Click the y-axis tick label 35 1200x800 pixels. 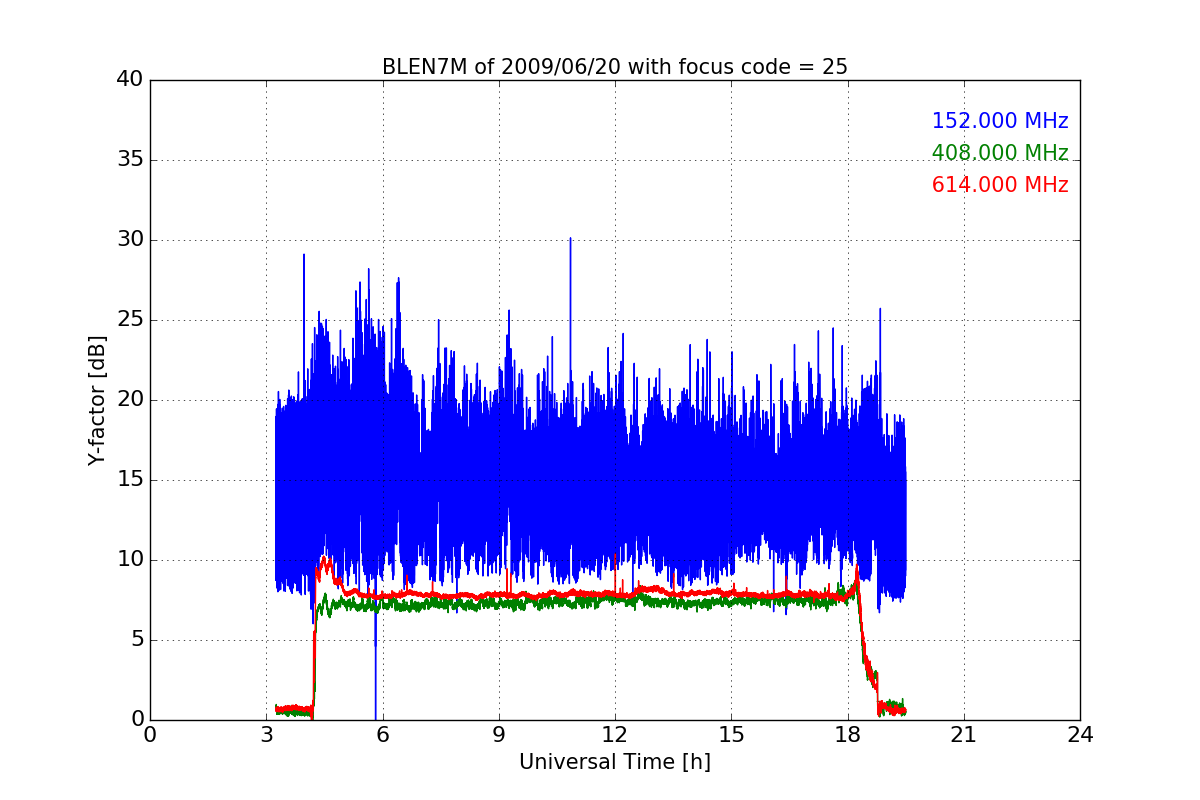[130, 160]
